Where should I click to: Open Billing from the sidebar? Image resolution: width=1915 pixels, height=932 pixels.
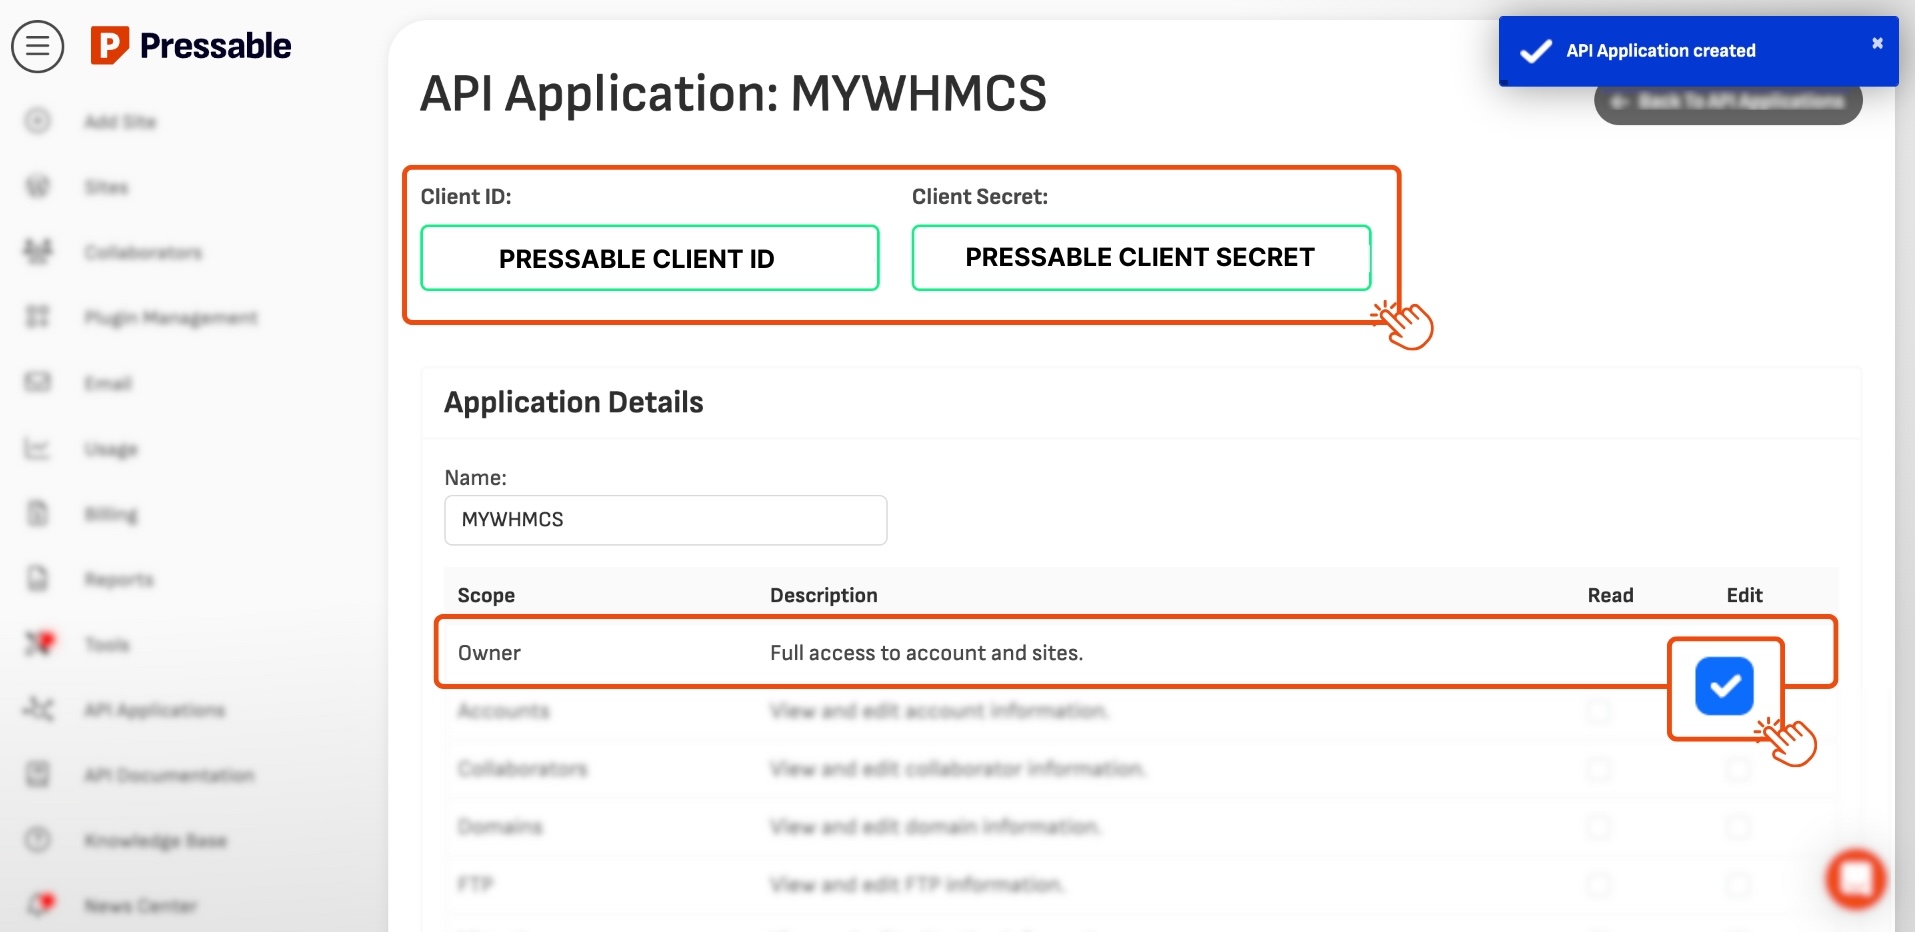pyautogui.click(x=110, y=514)
